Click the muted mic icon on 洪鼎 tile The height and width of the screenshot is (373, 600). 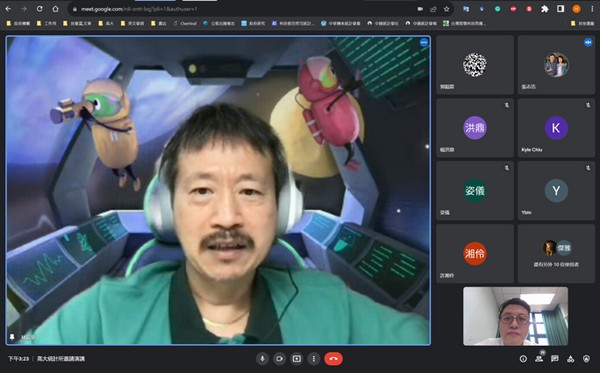tap(507, 105)
